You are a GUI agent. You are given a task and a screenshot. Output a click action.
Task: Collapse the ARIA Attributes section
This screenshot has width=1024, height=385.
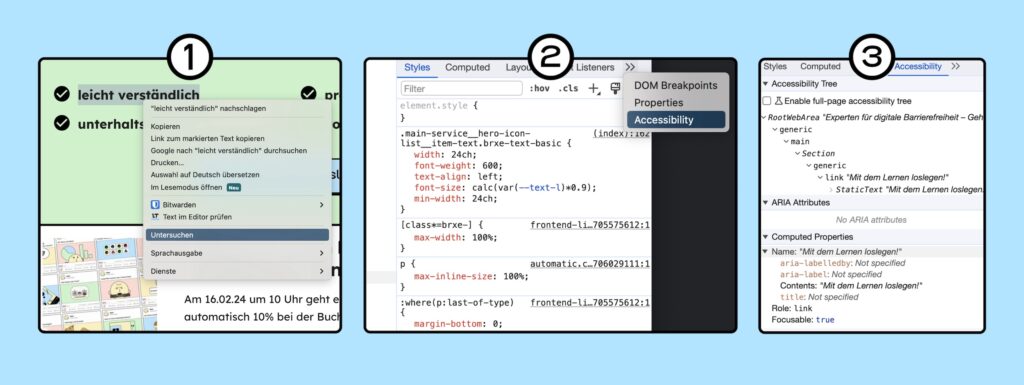point(765,203)
